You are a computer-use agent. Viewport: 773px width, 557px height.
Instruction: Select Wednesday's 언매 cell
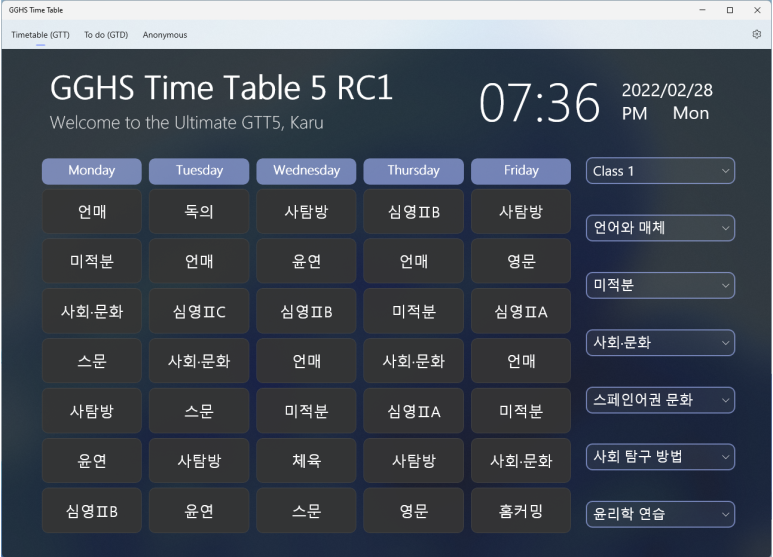[306, 361]
